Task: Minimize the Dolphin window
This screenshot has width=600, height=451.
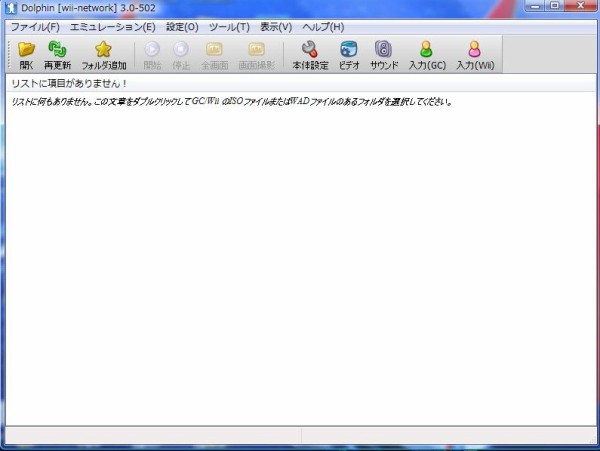Action: (x=536, y=6)
